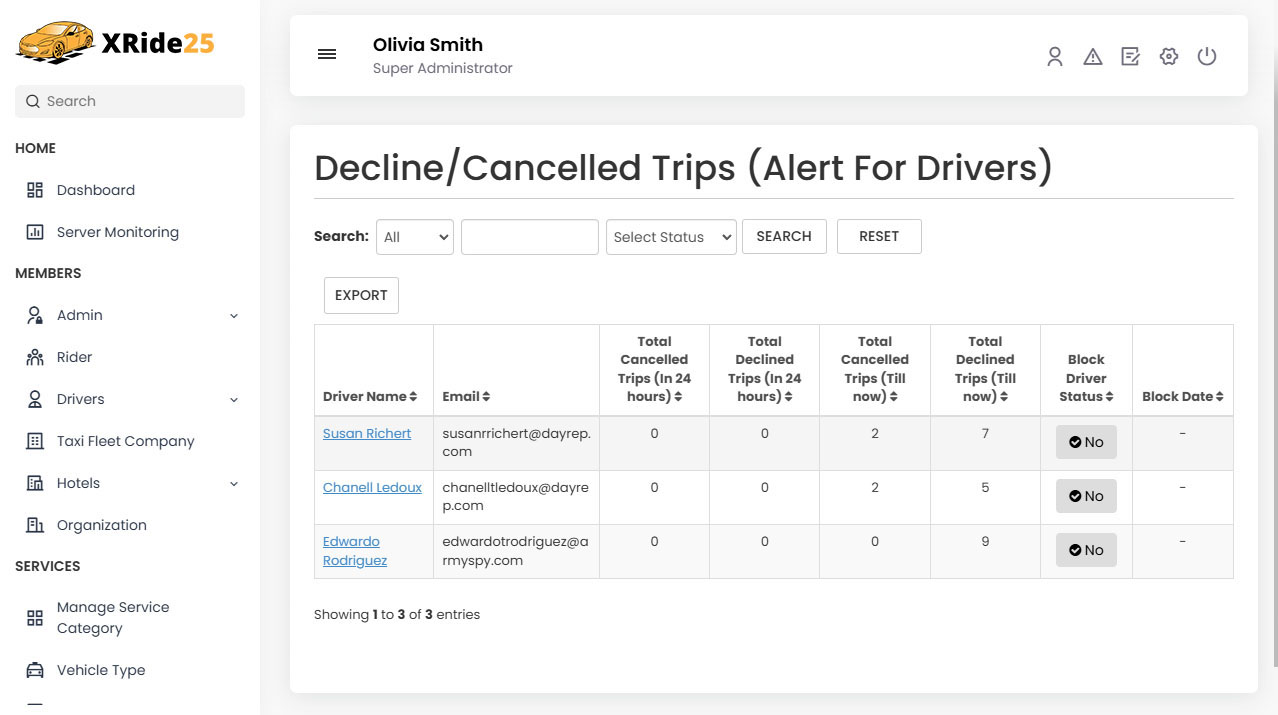Open Susan Richert driver link

point(367,434)
